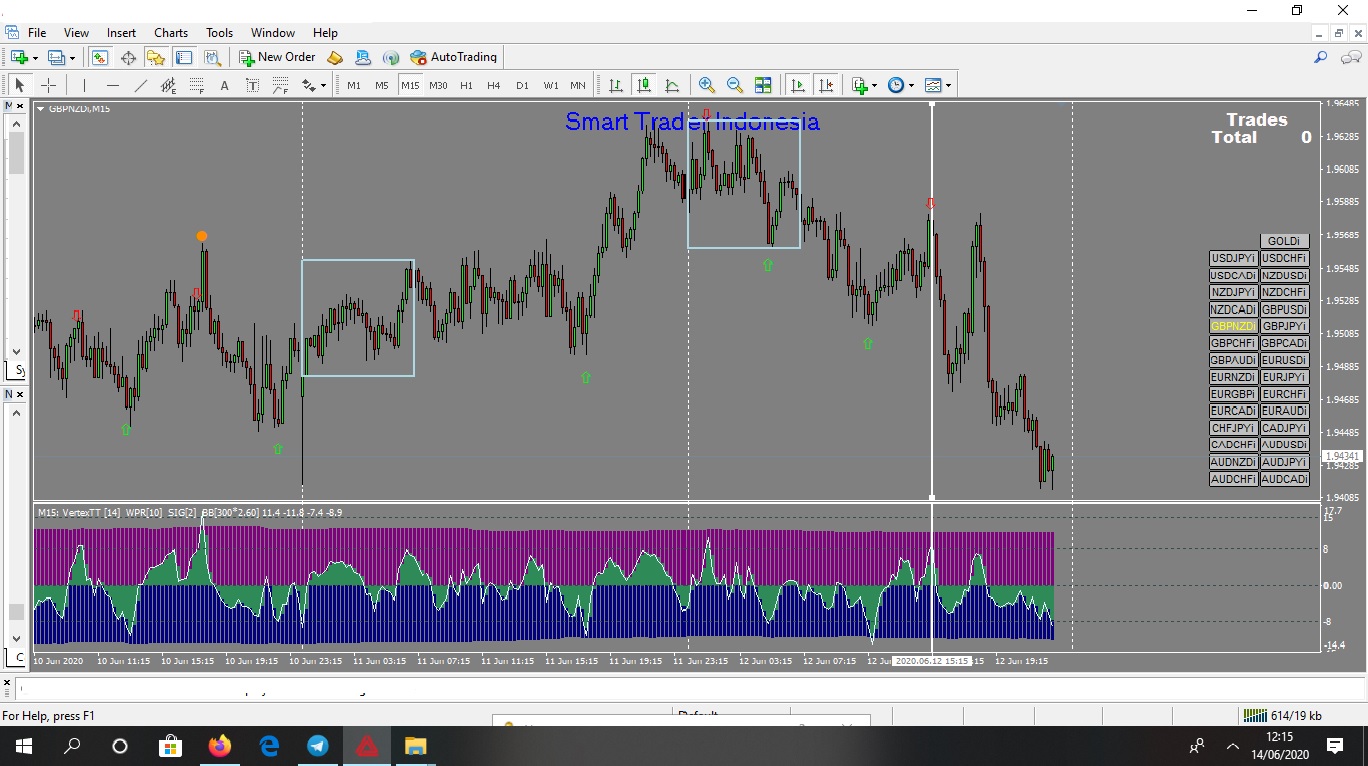Show hidden system tray icons
The height and width of the screenshot is (766, 1368).
coord(1233,746)
